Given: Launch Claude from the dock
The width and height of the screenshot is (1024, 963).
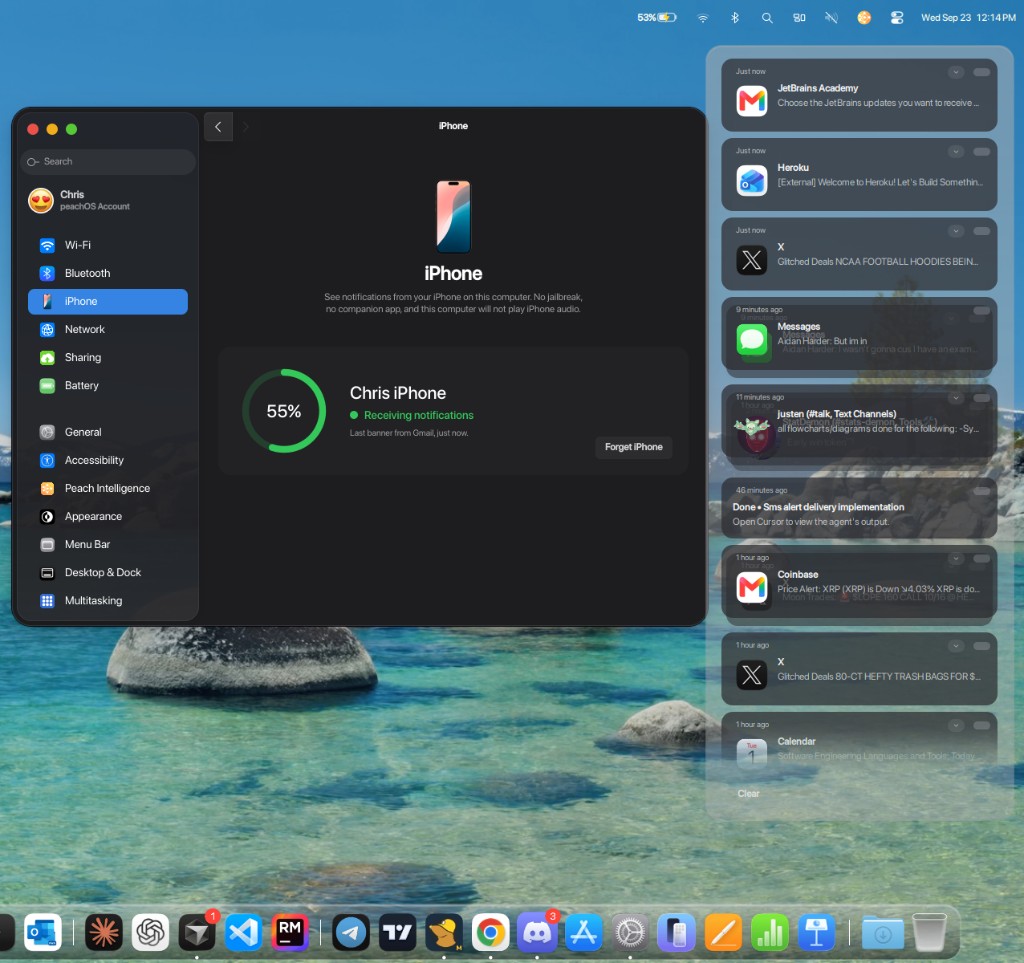Looking at the screenshot, I should point(104,932).
